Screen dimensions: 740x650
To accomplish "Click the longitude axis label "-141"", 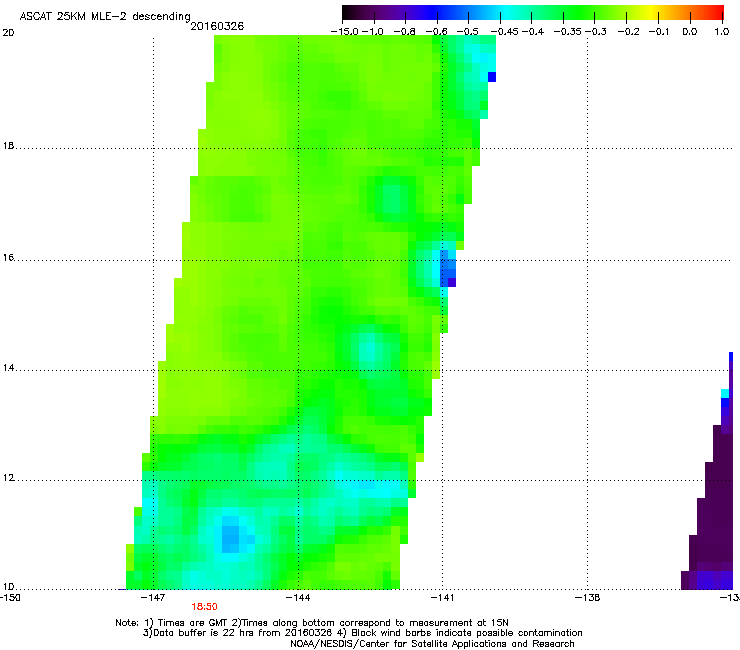I will coord(443,598).
